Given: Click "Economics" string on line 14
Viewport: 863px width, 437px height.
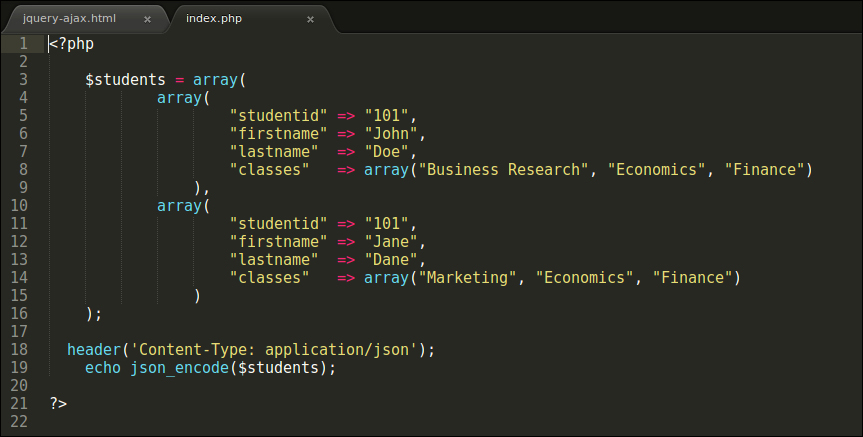Looking at the screenshot, I should (x=585, y=277).
